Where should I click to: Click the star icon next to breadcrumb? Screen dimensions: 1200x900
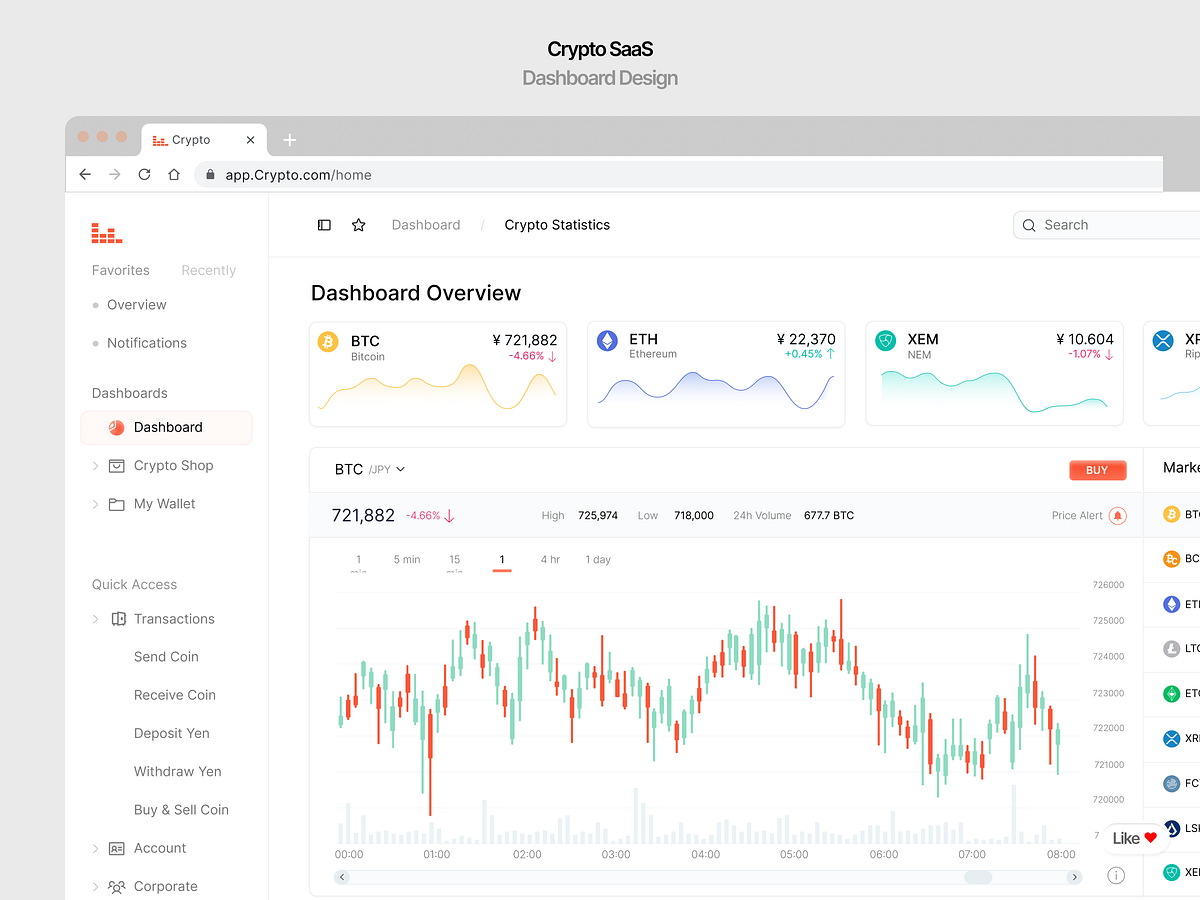pyautogui.click(x=358, y=225)
